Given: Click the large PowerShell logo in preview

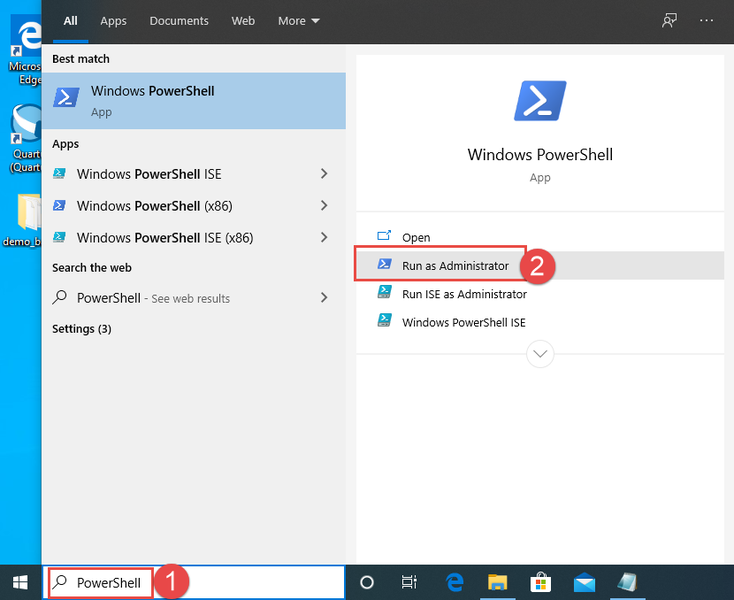Looking at the screenshot, I should point(540,101).
